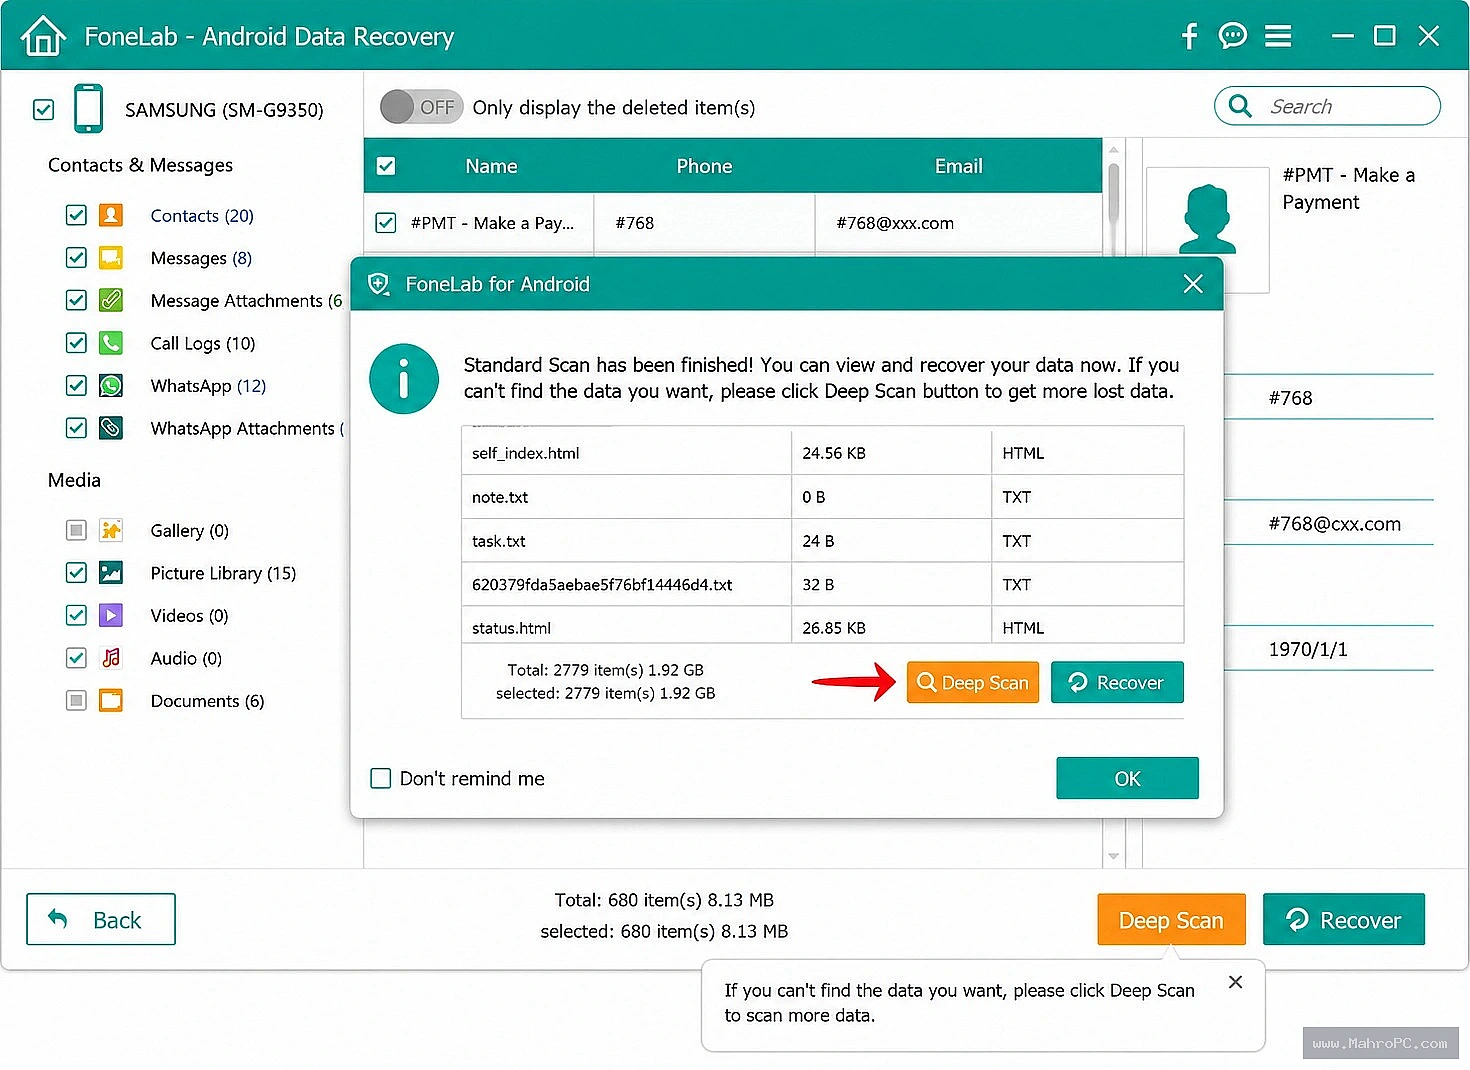1470x1070 pixels.
Task: Click OK in the dialog
Action: (x=1127, y=778)
